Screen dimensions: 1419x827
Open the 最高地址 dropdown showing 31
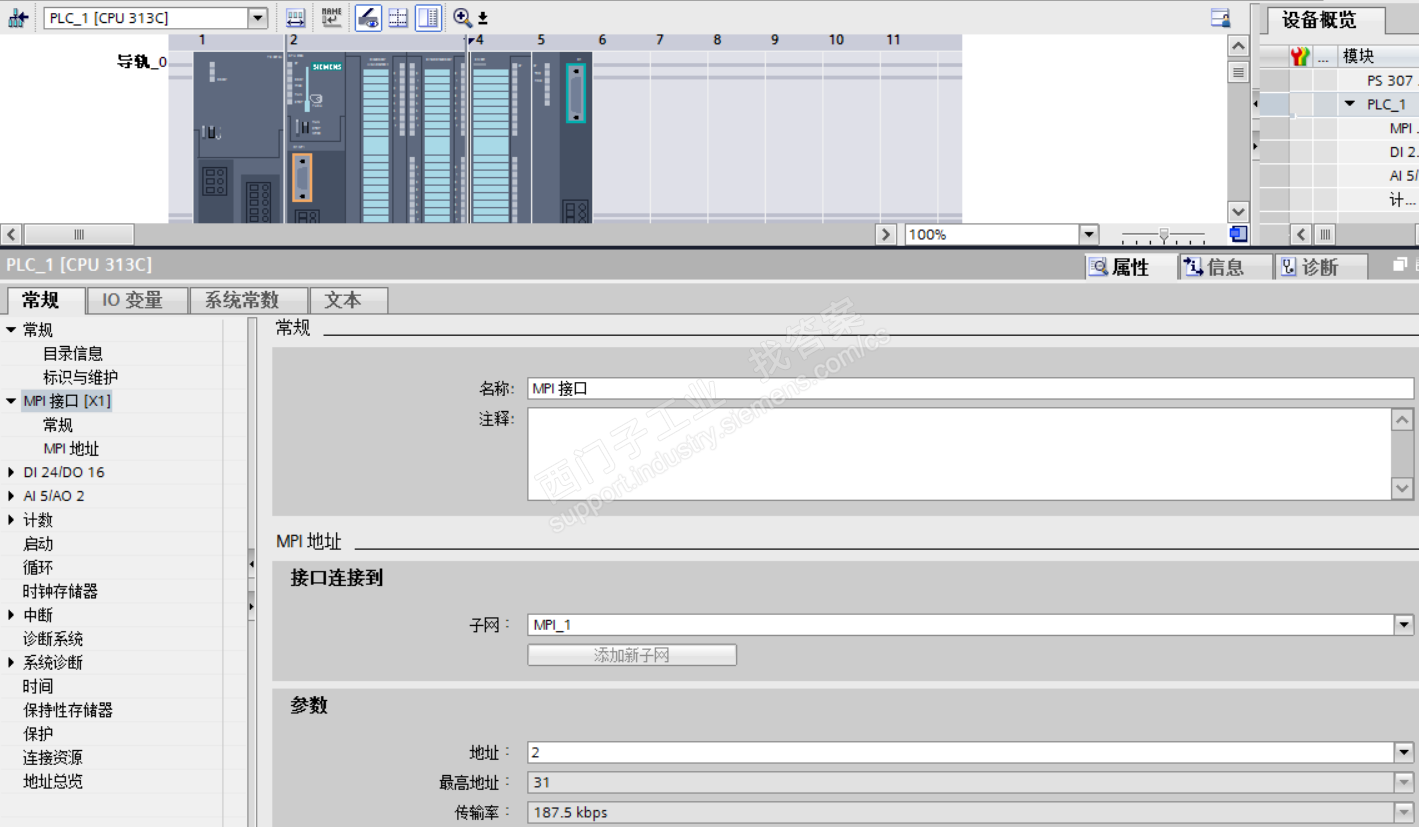tap(1404, 782)
